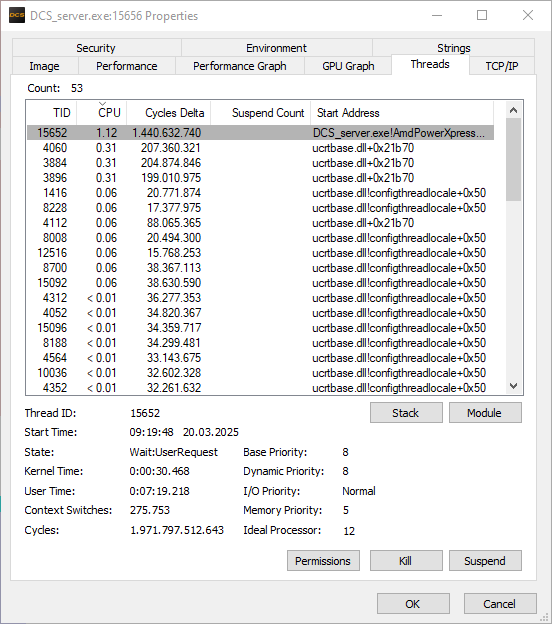Image resolution: width=552 pixels, height=624 pixels.
Task: Sort by Start Address column header
Action: (402, 113)
